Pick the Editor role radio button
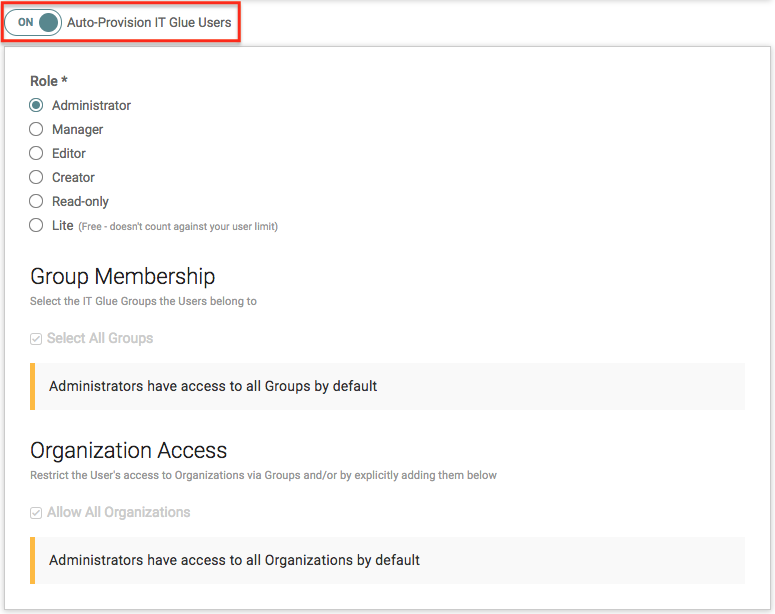The image size is (775, 614). click(x=36, y=153)
